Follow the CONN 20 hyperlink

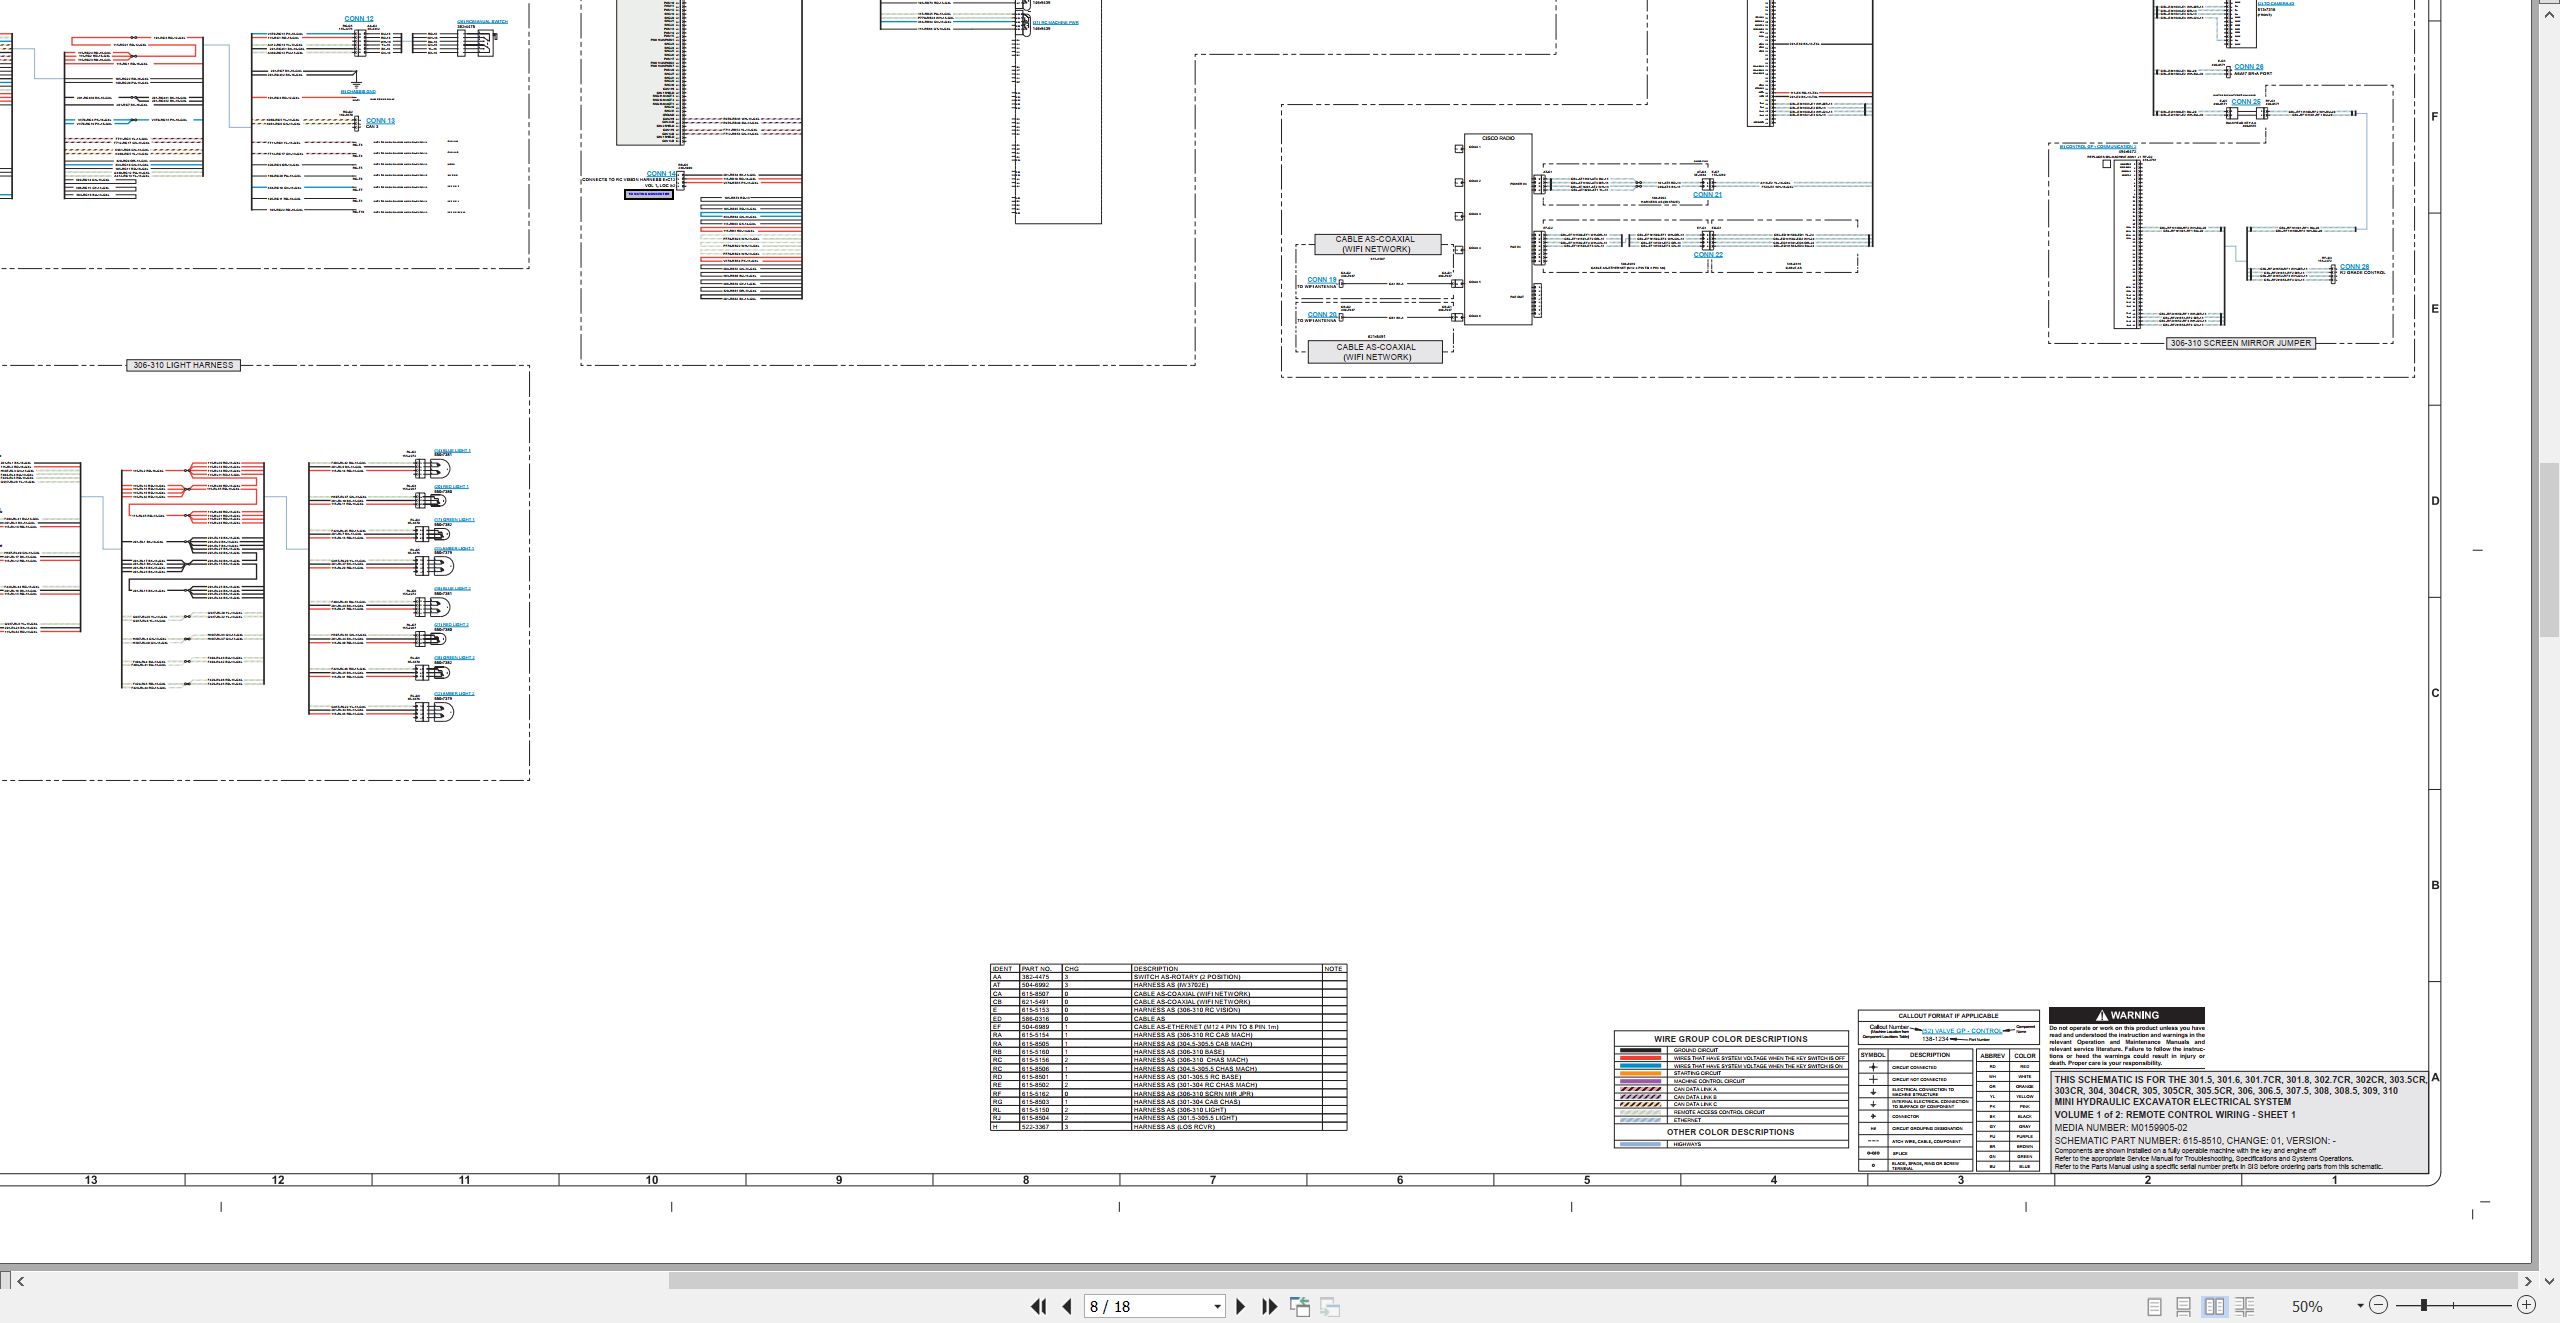click(1322, 314)
